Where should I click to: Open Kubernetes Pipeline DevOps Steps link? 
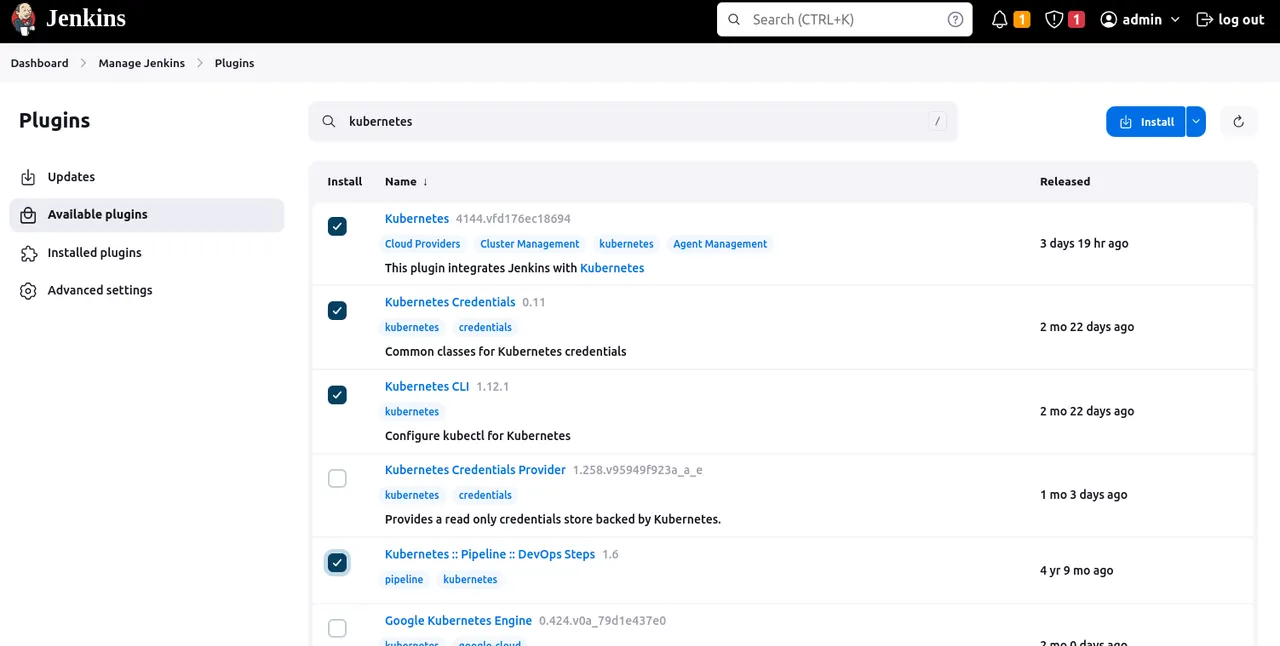pyautogui.click(x=490, y=554)
